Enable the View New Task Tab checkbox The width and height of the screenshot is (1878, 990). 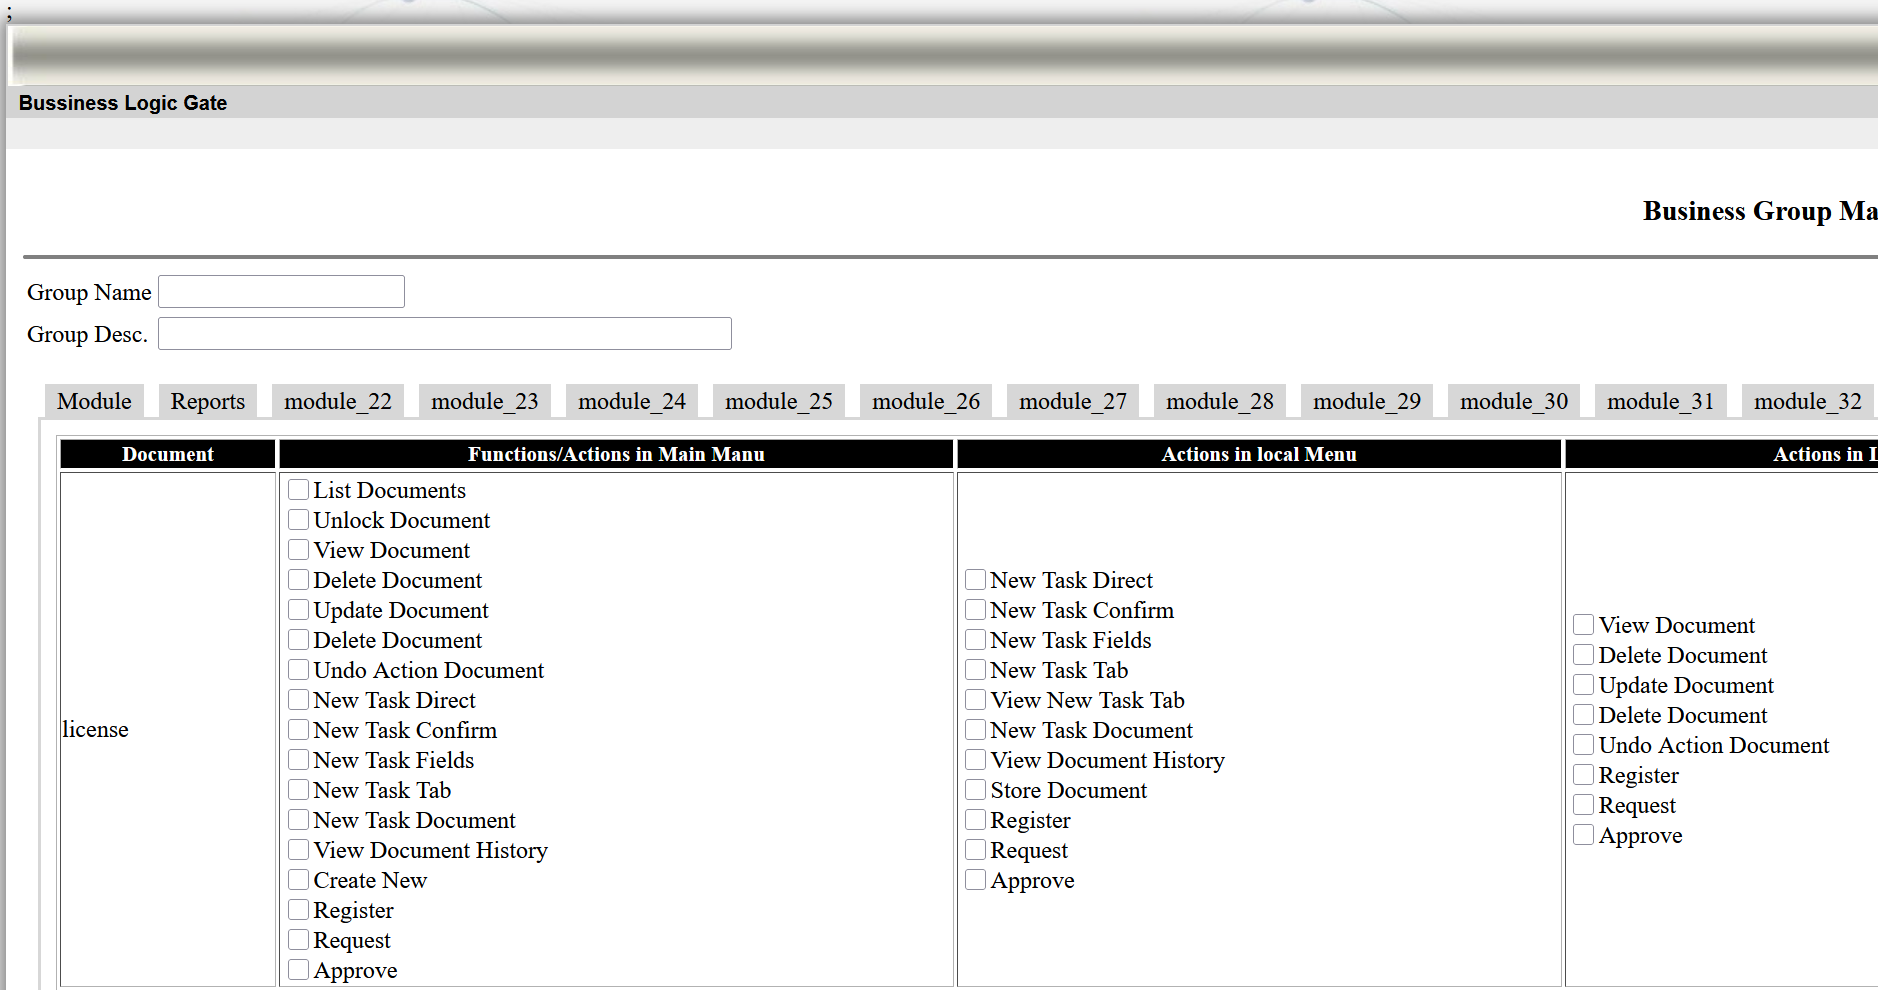975,700
